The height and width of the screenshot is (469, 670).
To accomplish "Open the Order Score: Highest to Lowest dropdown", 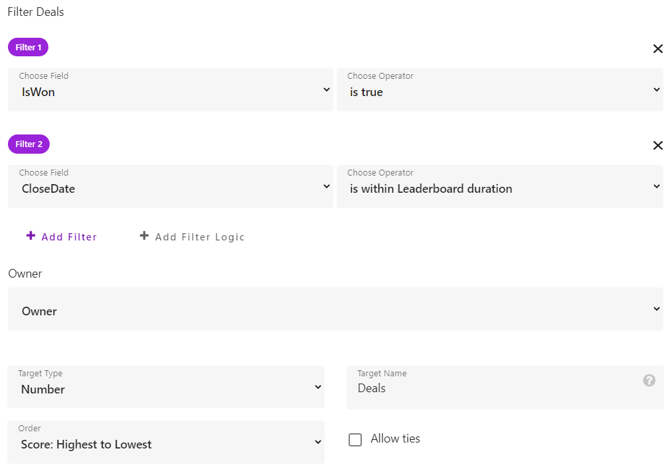I will point(166,442).
